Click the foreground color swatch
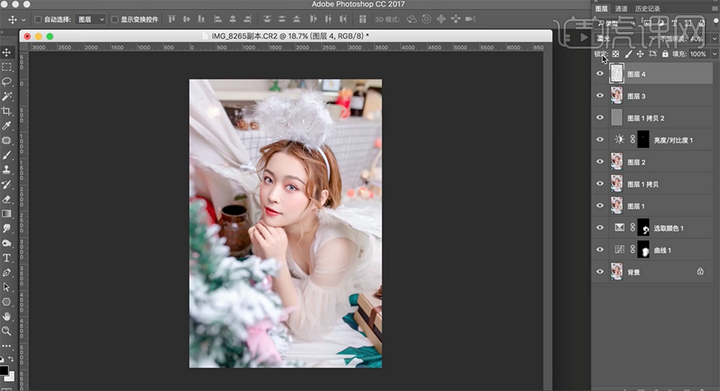This screenshot has width=720, height=391. (3, 370)
